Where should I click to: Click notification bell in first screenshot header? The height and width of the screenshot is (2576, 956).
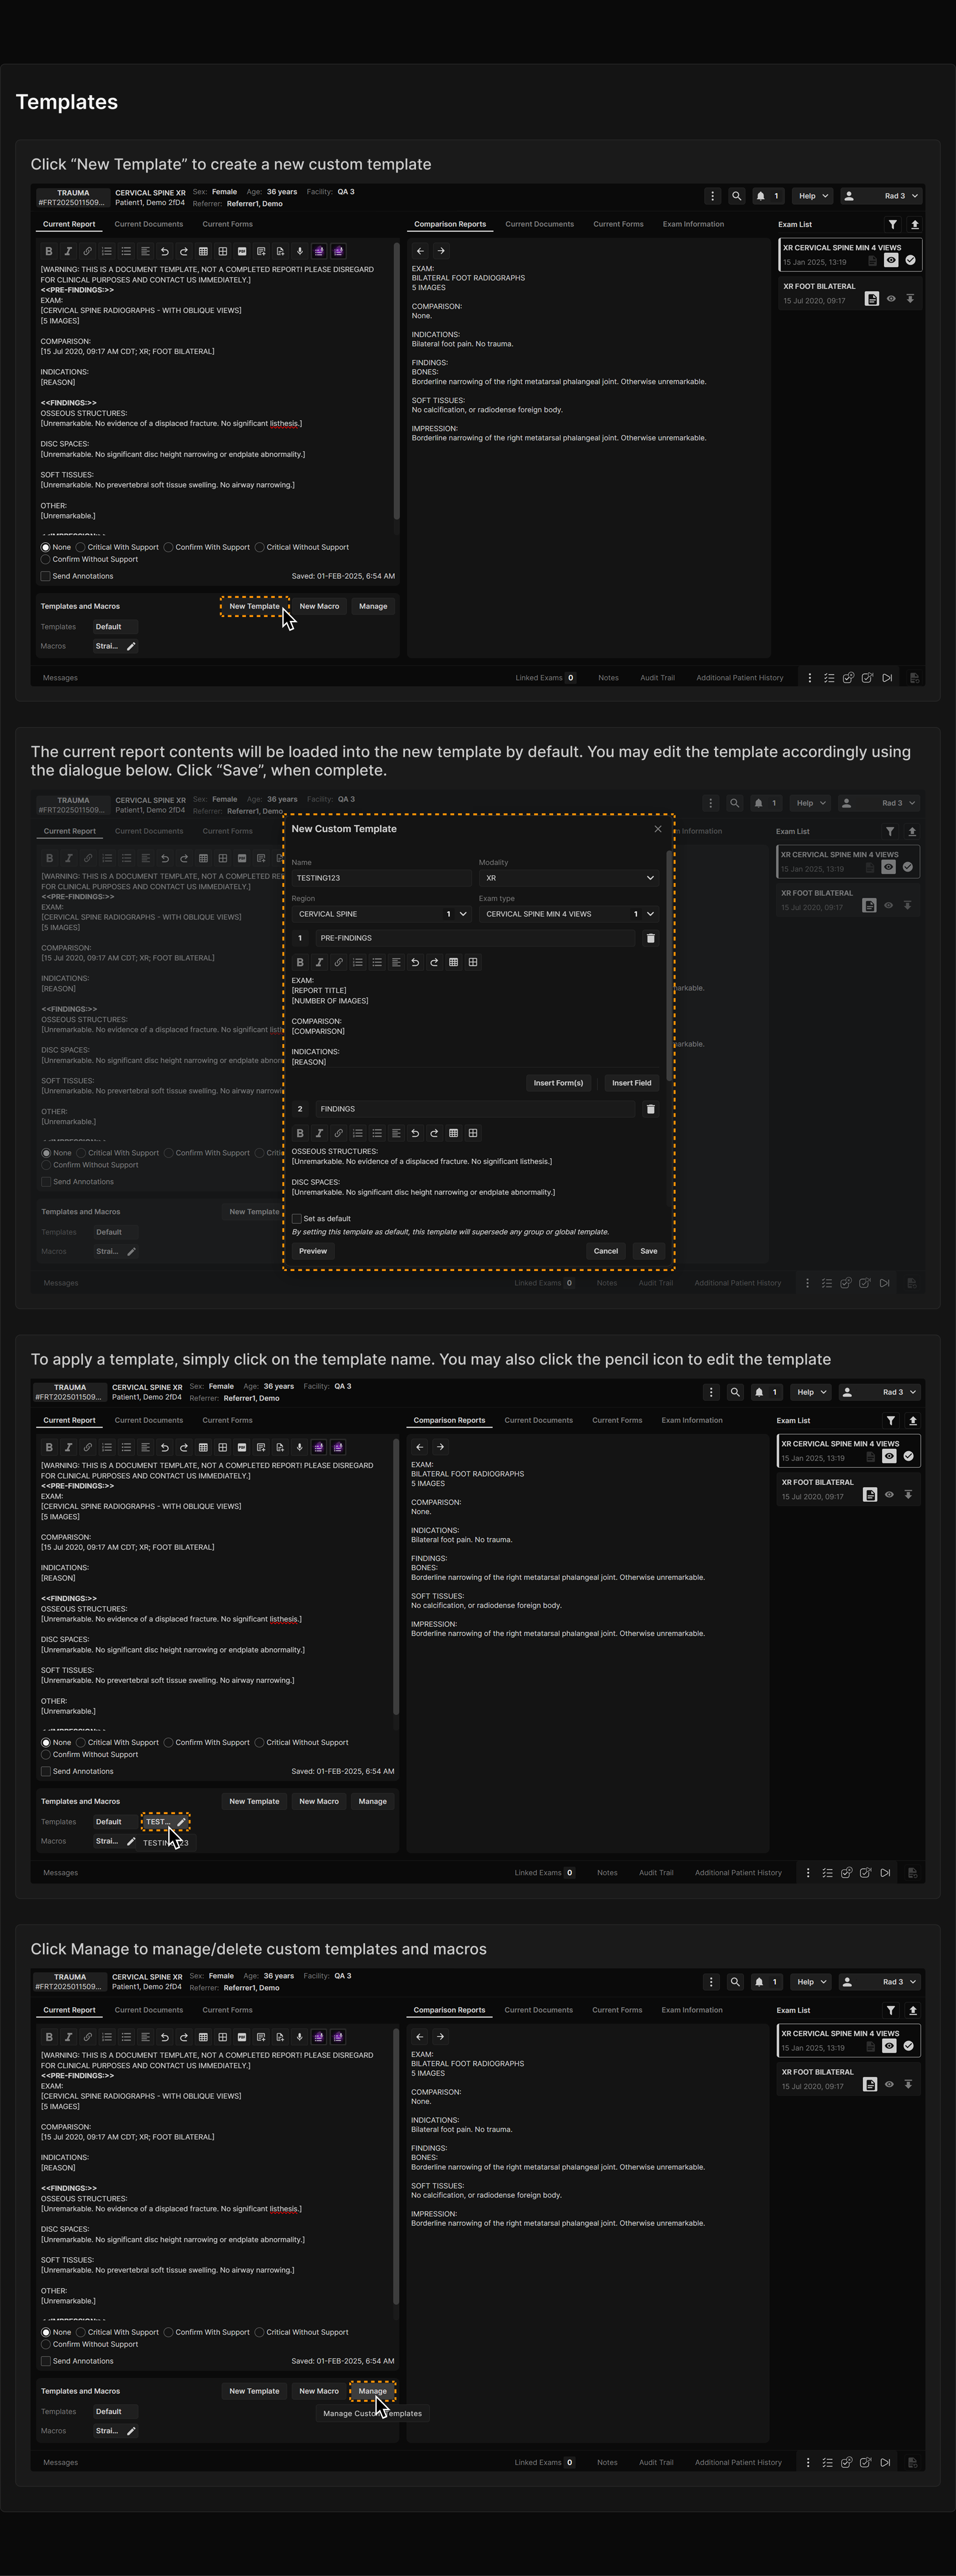[761, 196]
